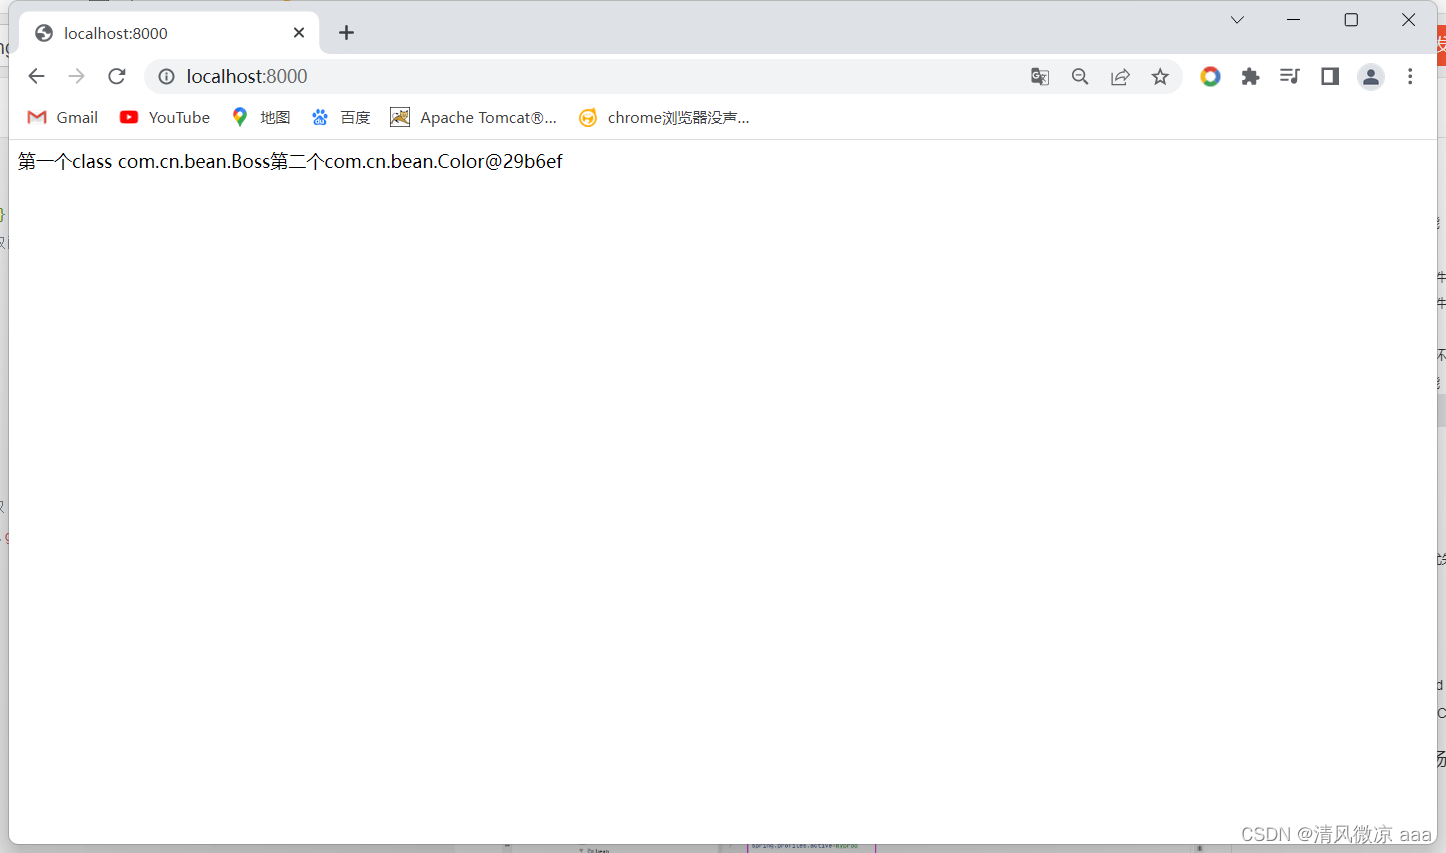Open the Extensions puzzle icon
Screen dimensions: 1446x853
click(1250, 77)
